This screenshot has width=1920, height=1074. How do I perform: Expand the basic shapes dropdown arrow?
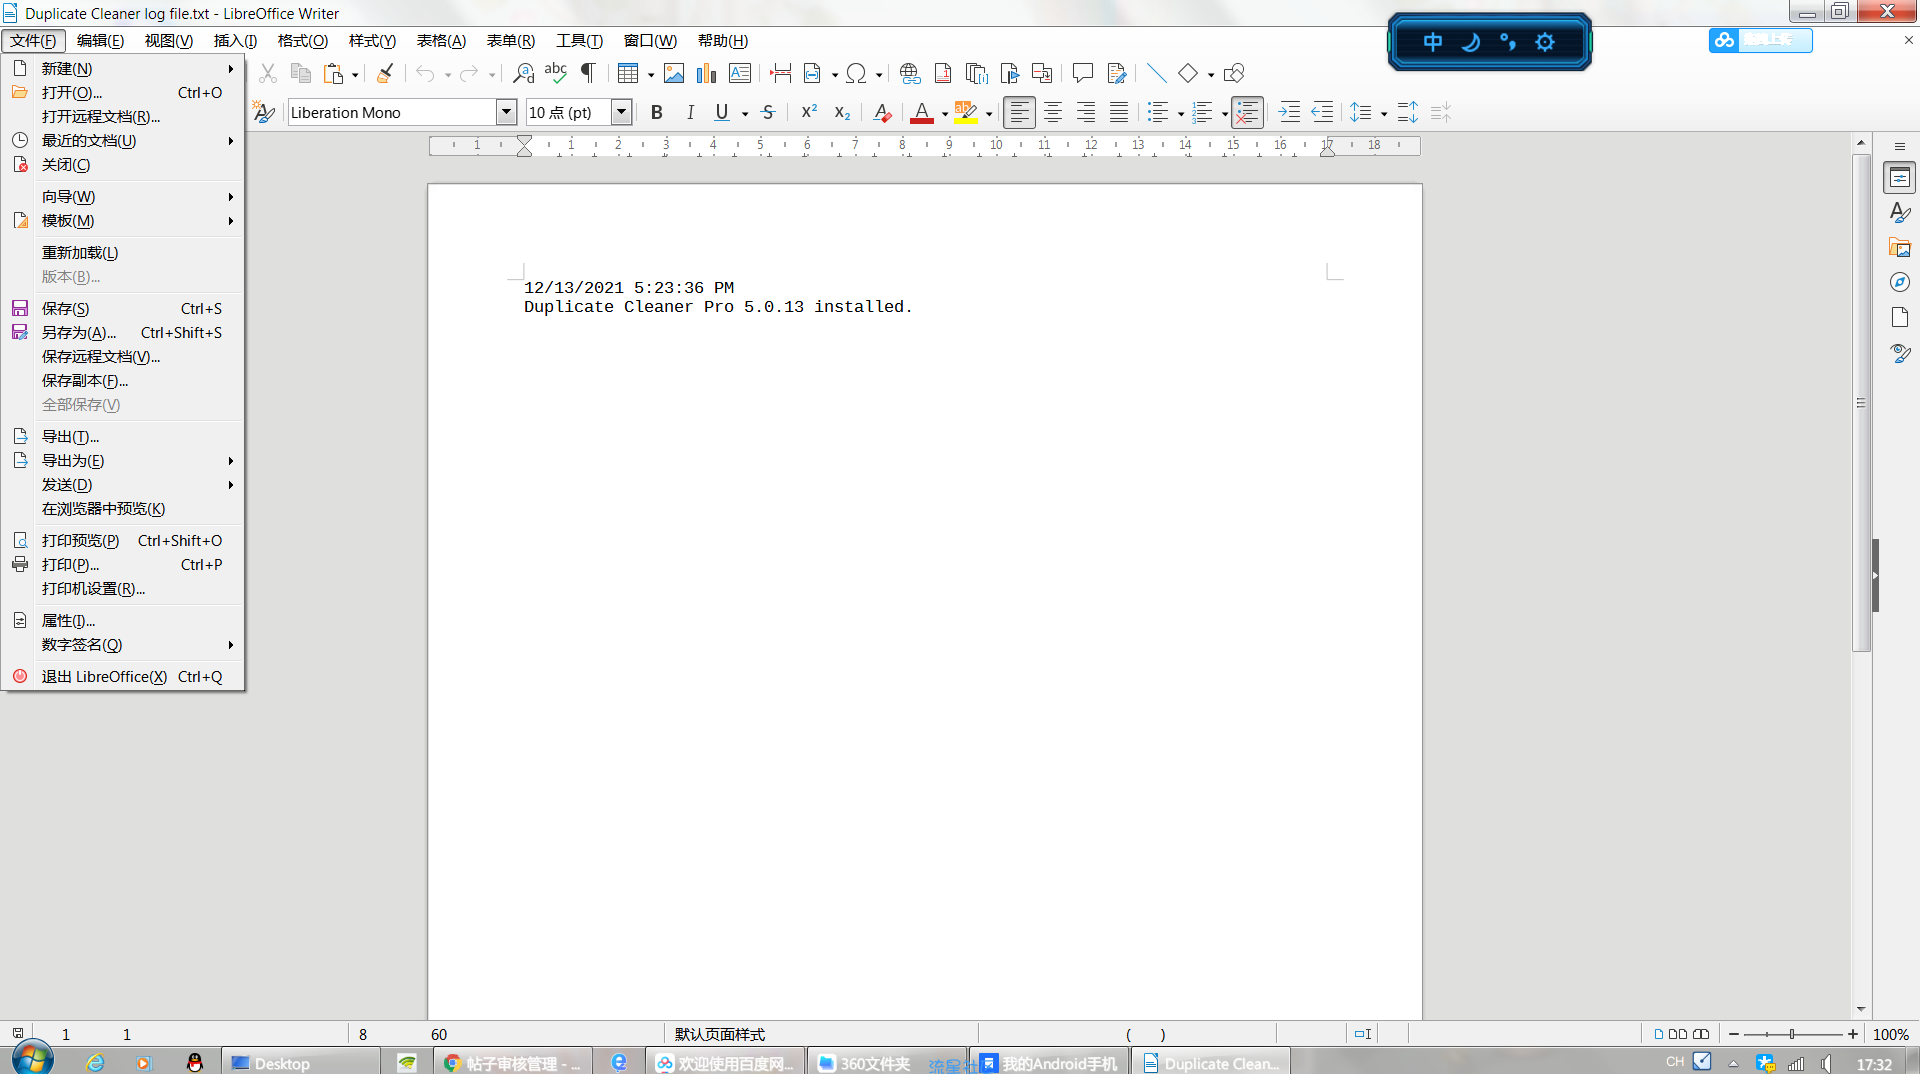pos(1211,74)
